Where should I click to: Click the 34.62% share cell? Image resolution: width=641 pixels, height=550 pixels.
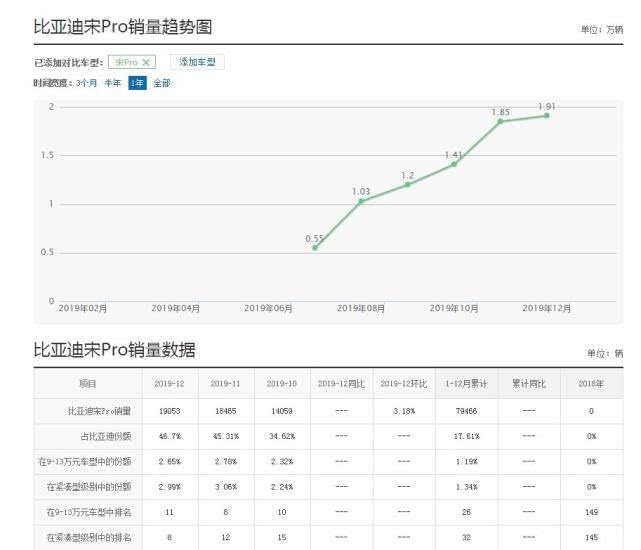[x=282, y=436]
